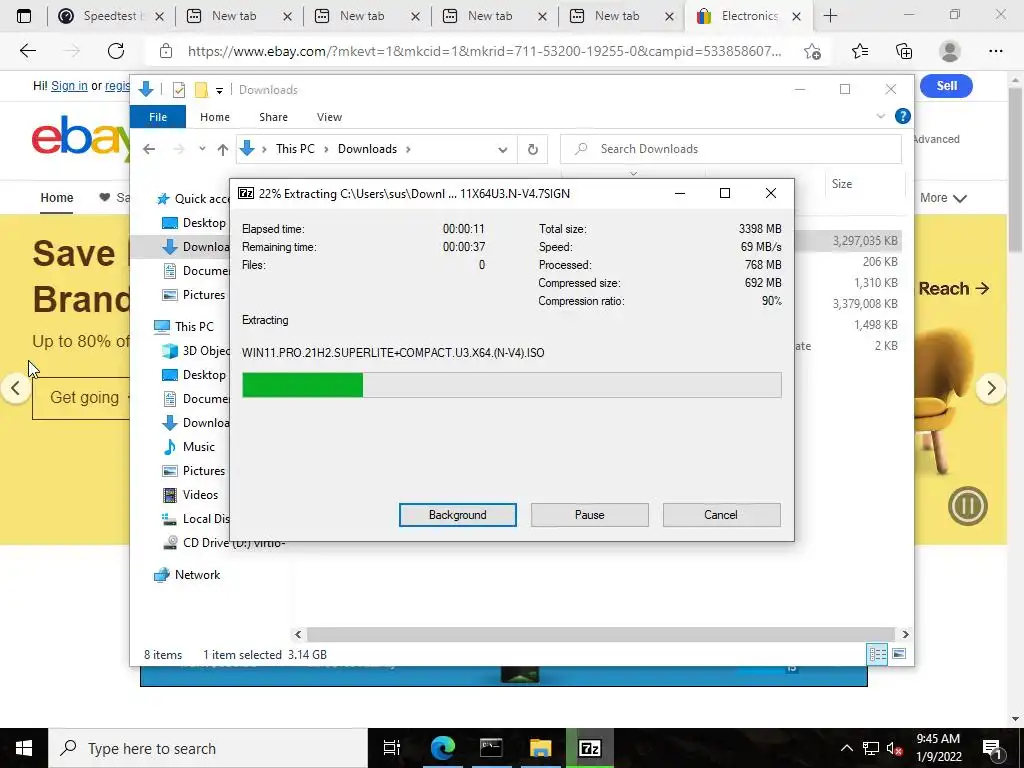Open Explorer help question mark icon
Image resolution: width=1024 pixels, height=768 pixels.
pos(903,116)
